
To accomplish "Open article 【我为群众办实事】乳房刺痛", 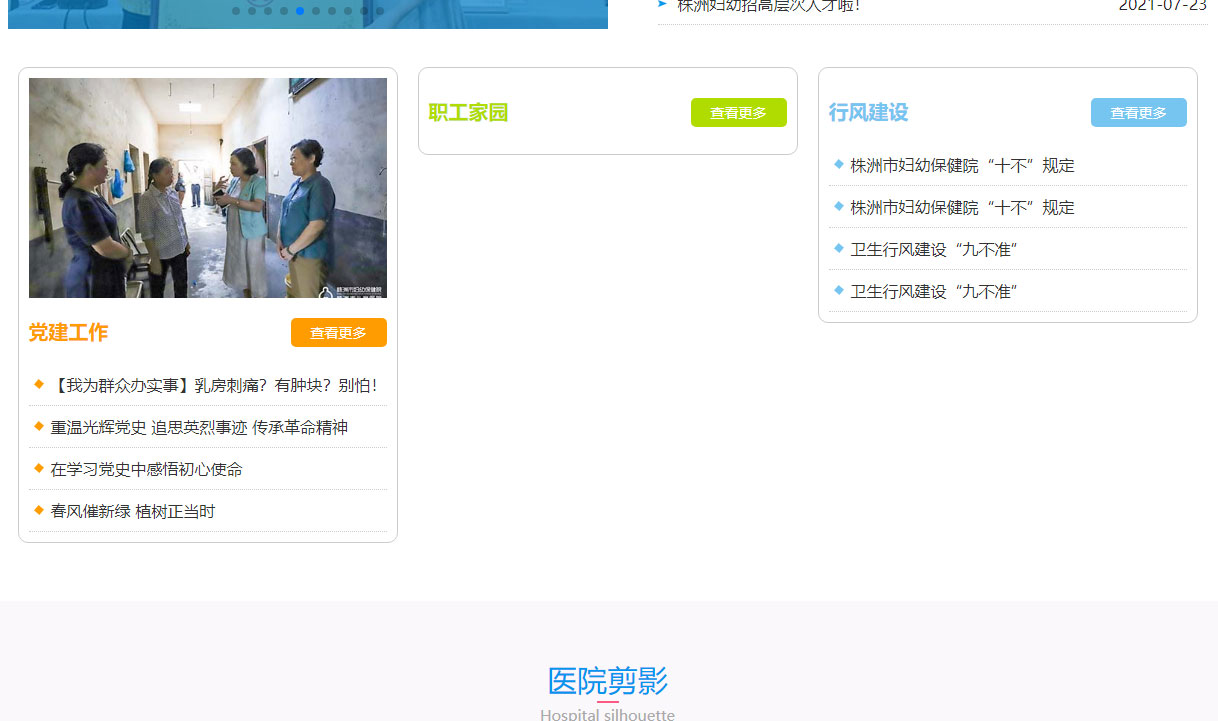I will [214, 385].
